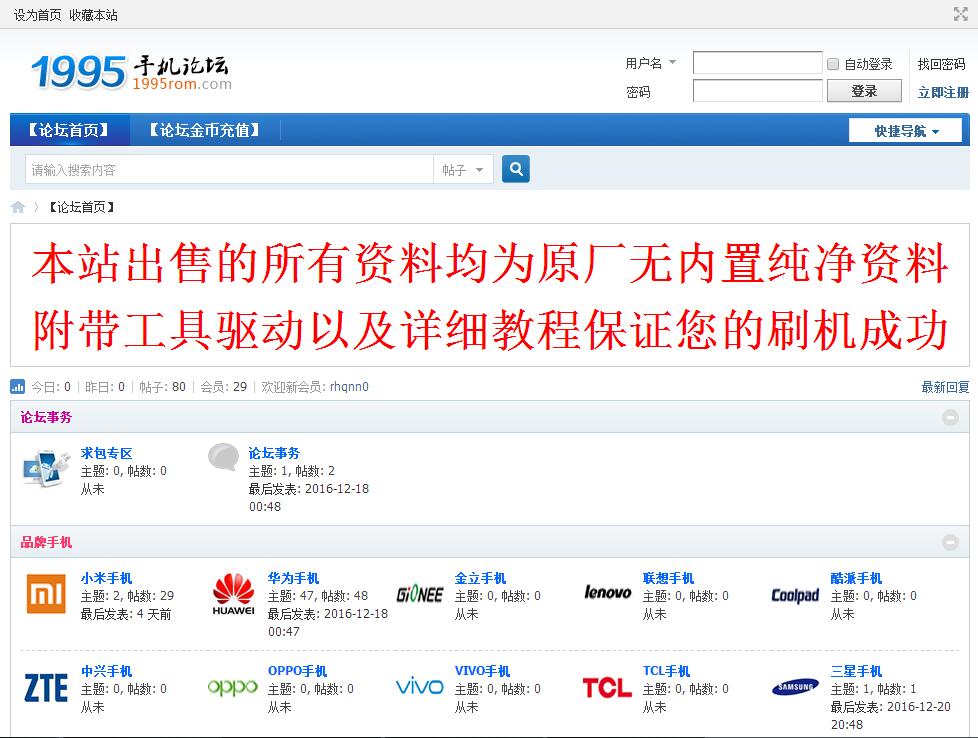Click 设为首页 in the top bar

coord(37,15)
